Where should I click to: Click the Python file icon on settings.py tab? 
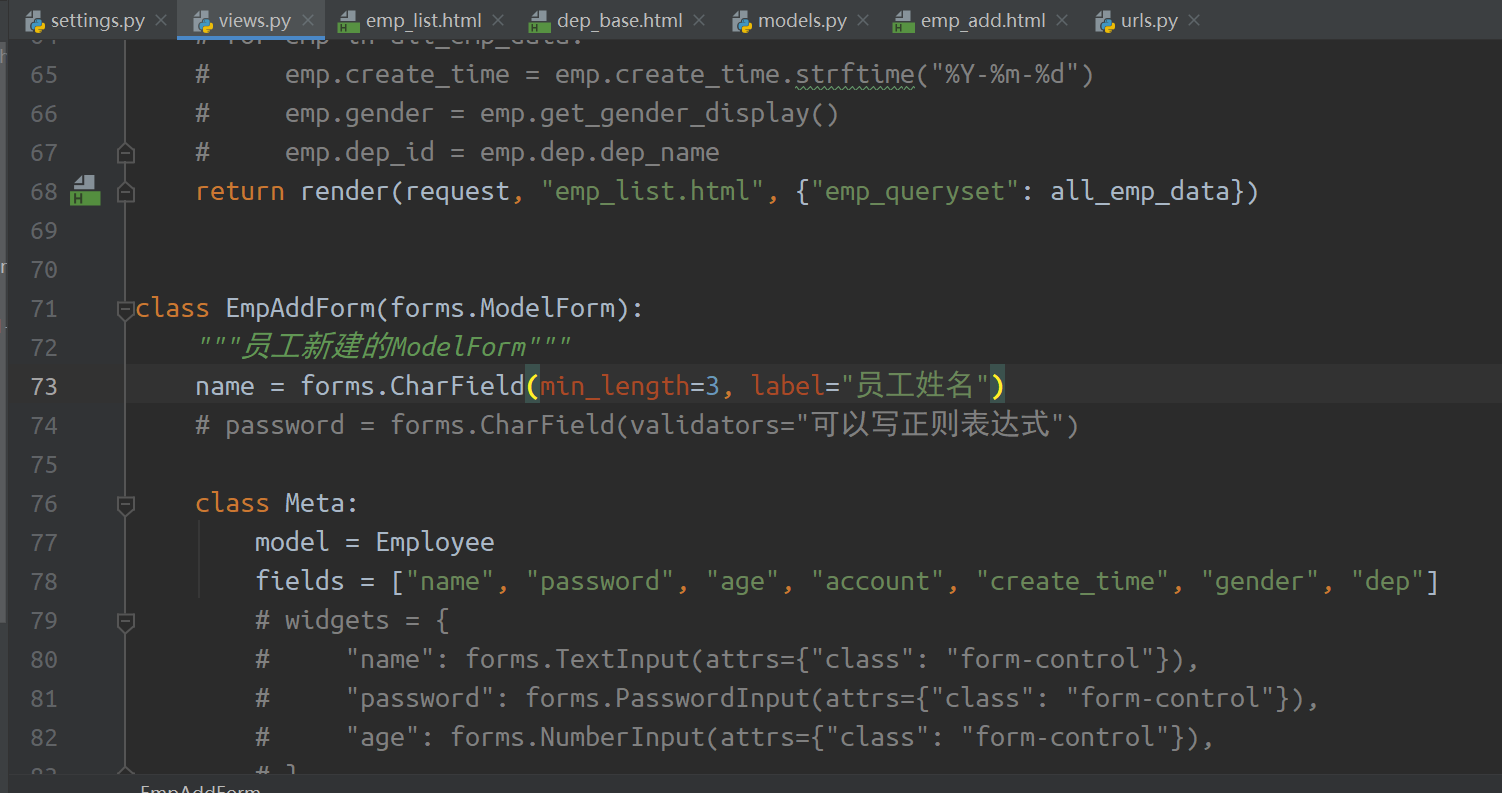35,21
